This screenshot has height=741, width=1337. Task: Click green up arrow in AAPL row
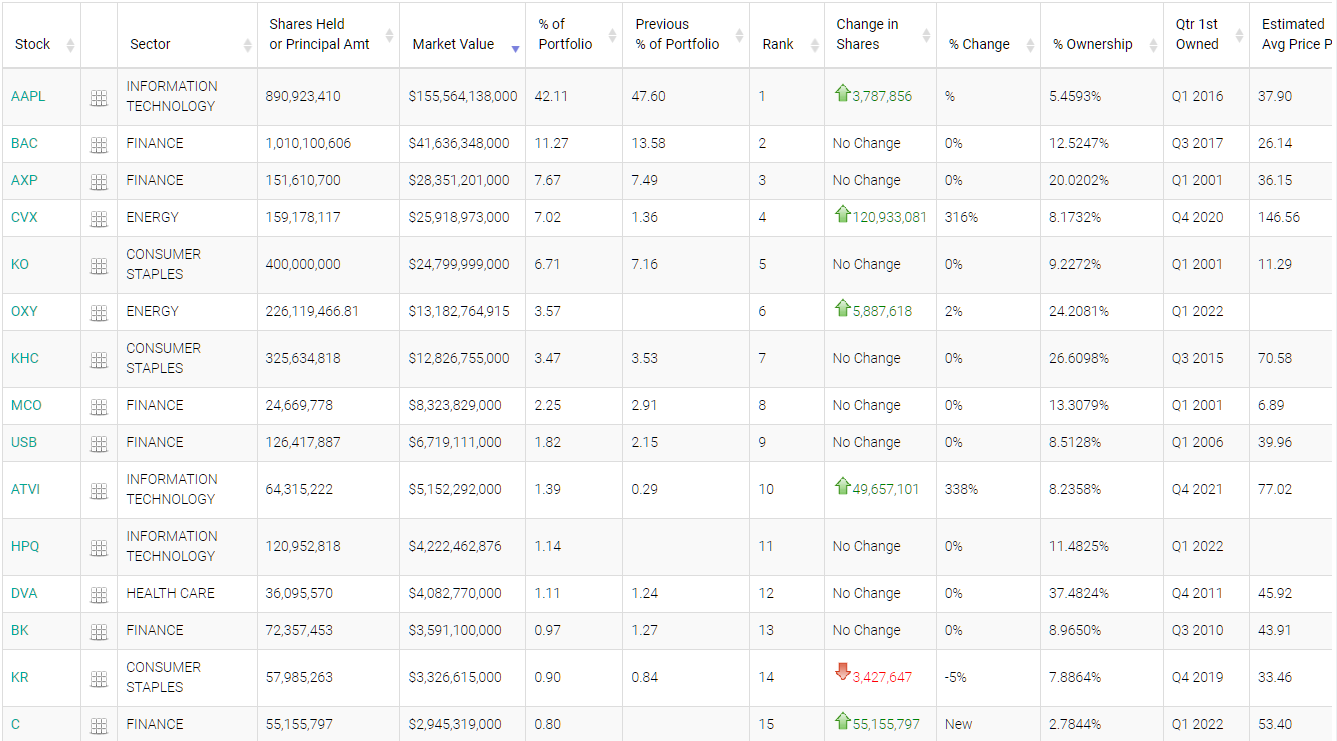pos(842,93)
